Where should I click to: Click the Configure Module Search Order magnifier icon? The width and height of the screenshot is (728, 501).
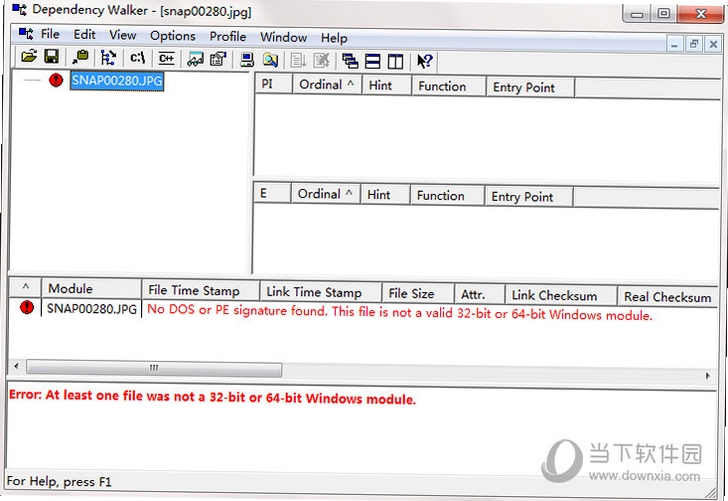270,60
